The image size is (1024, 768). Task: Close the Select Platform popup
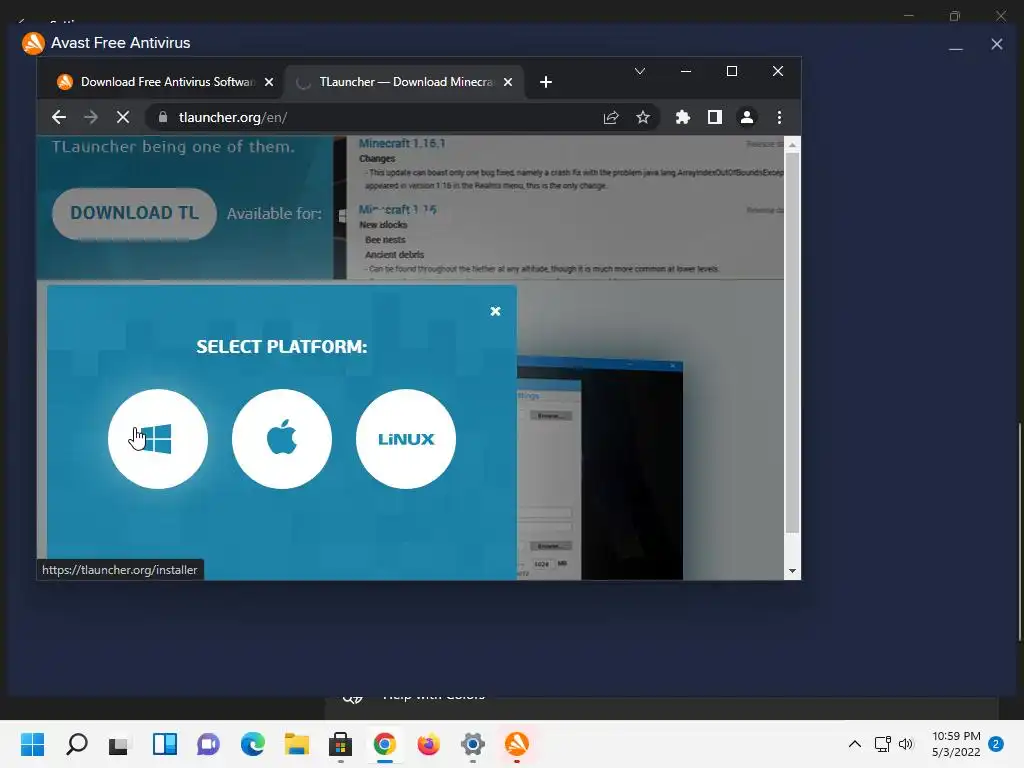coord(496,312)
